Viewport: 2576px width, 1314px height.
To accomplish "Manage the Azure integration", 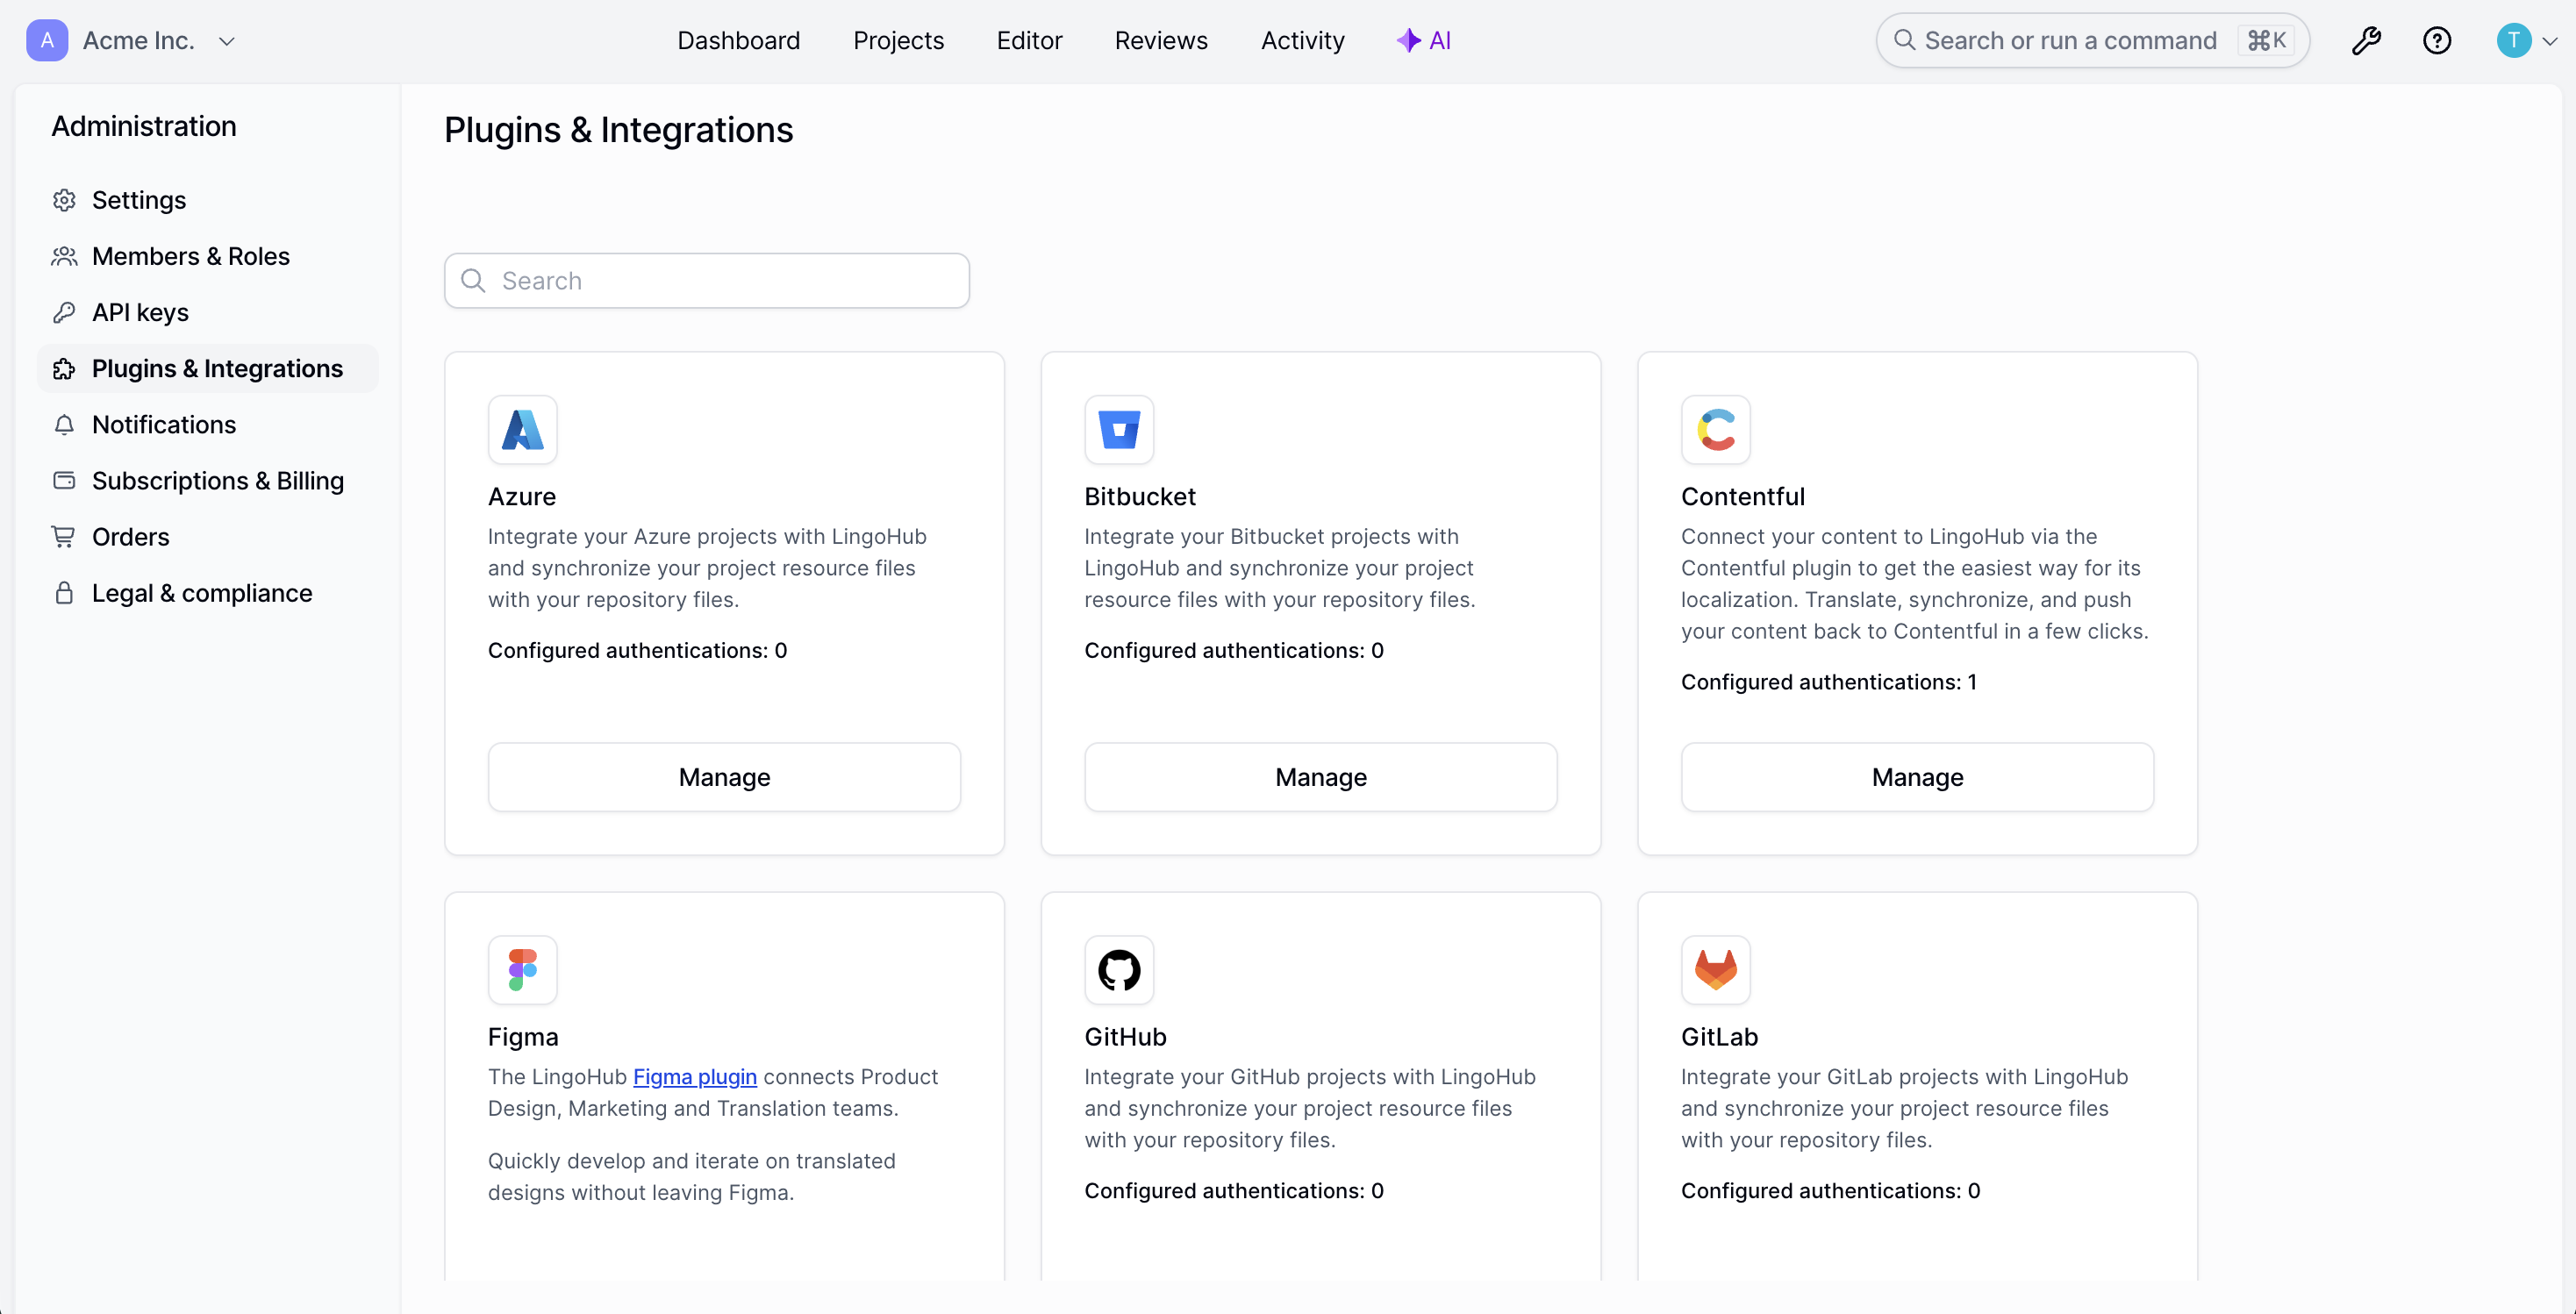I will [724, 777].
